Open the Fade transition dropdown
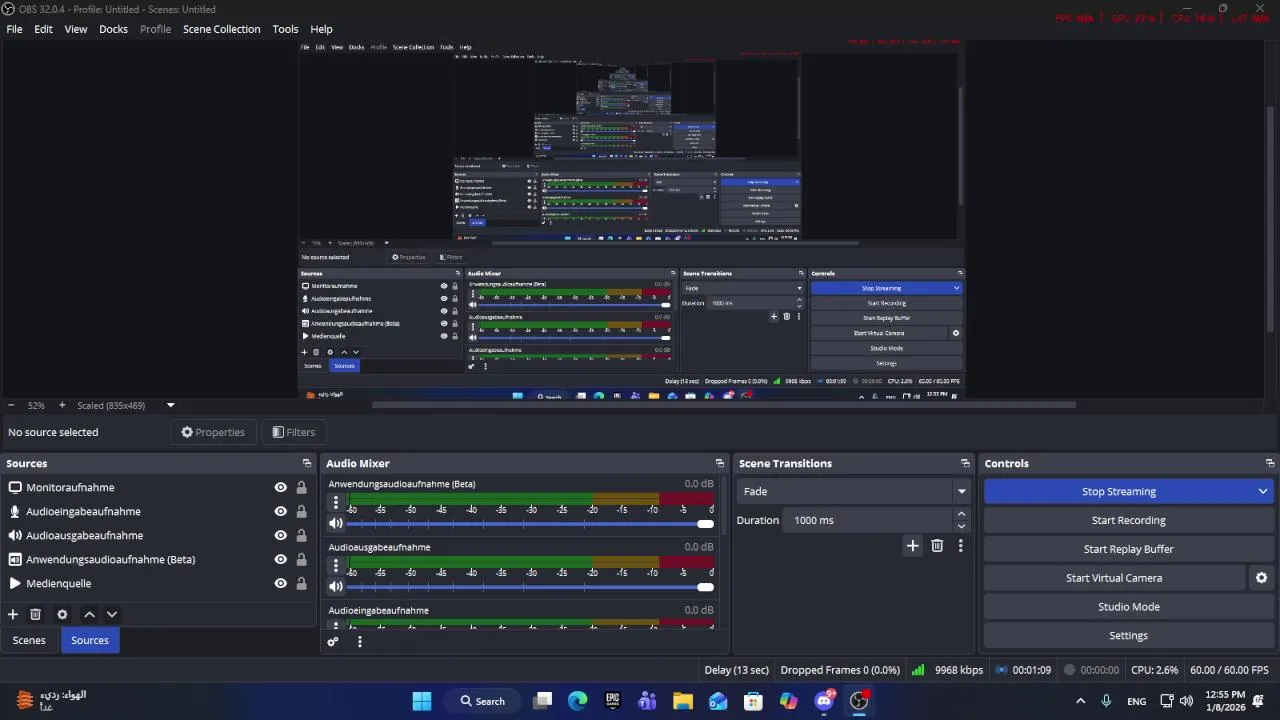1280x720 pixels. (x=854, y=491)
